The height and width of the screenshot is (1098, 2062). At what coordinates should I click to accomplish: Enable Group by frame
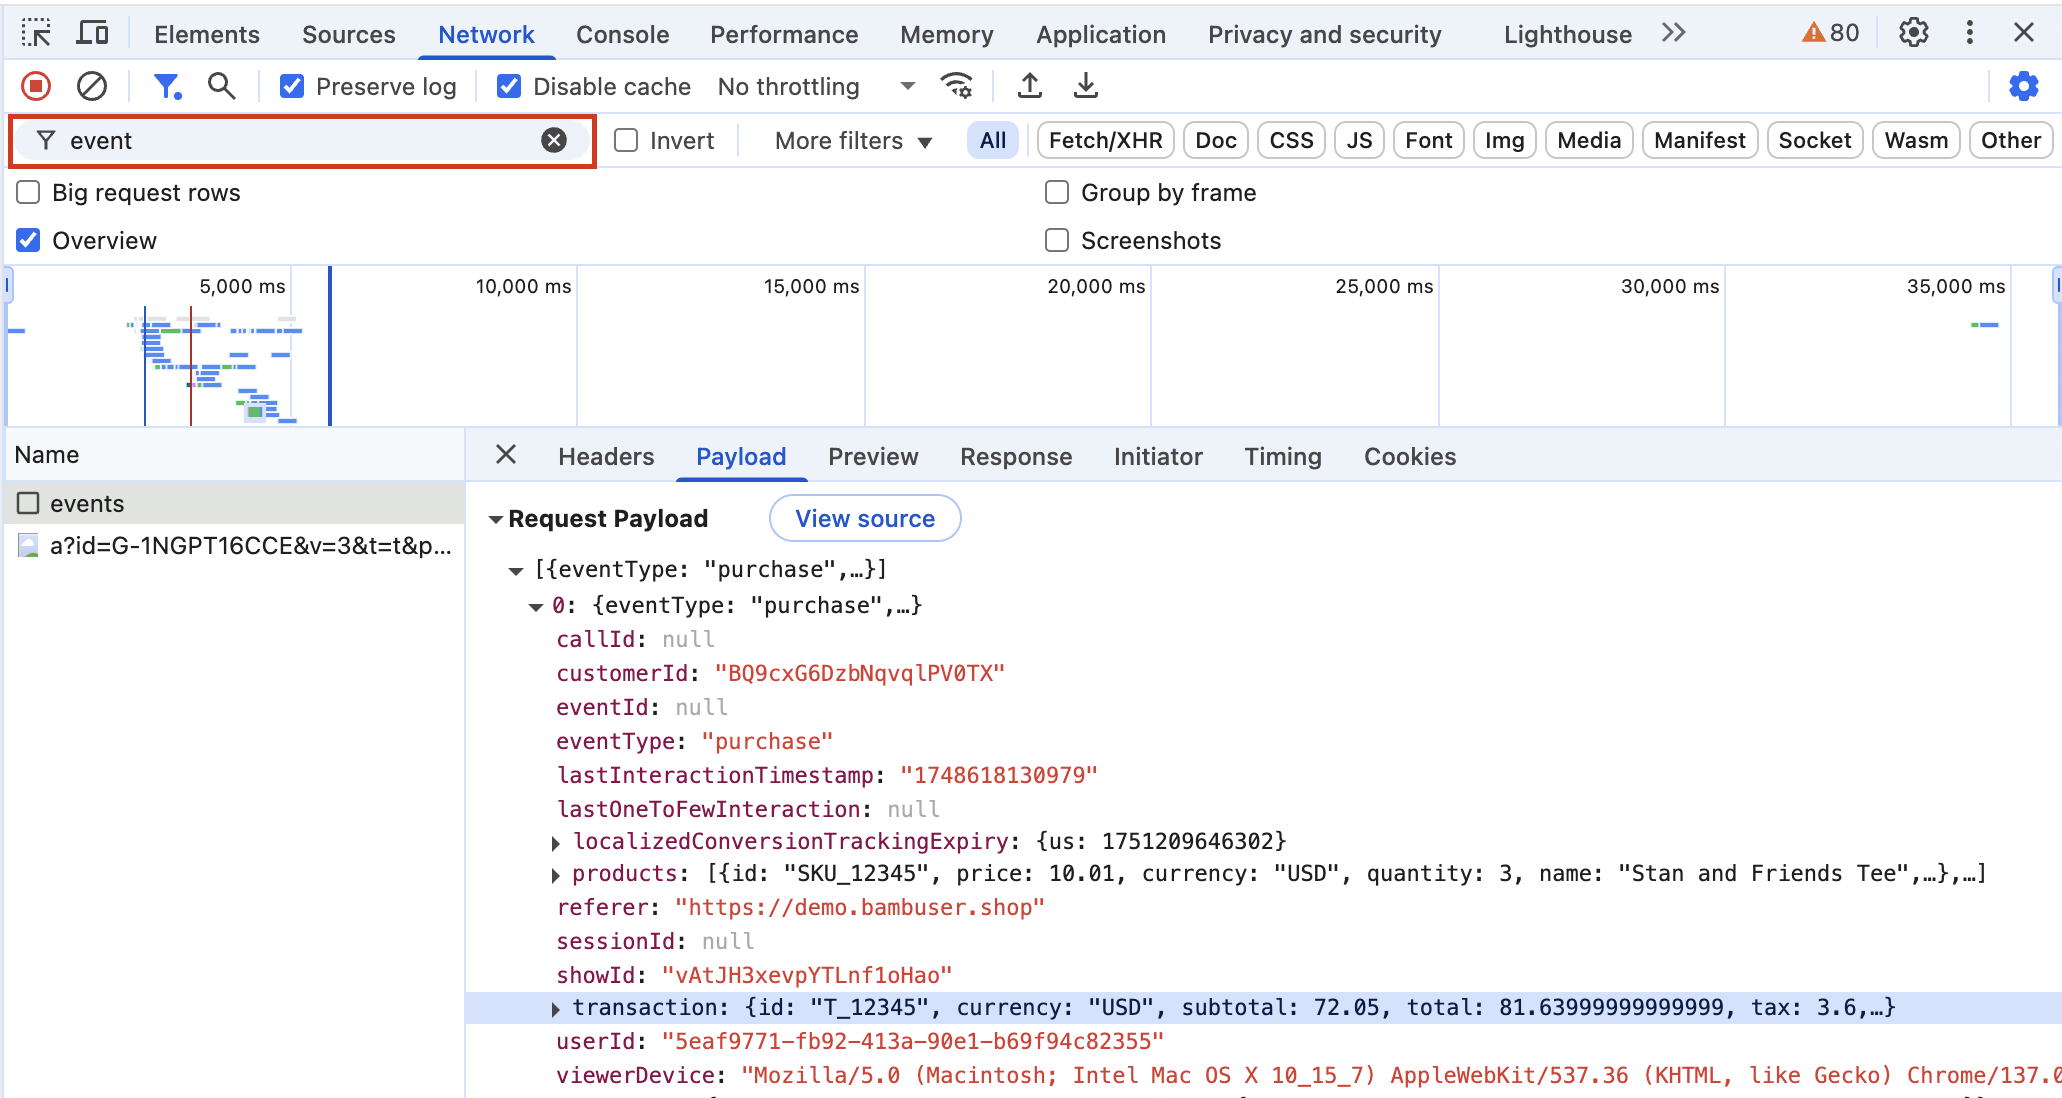coord(1057,192)
